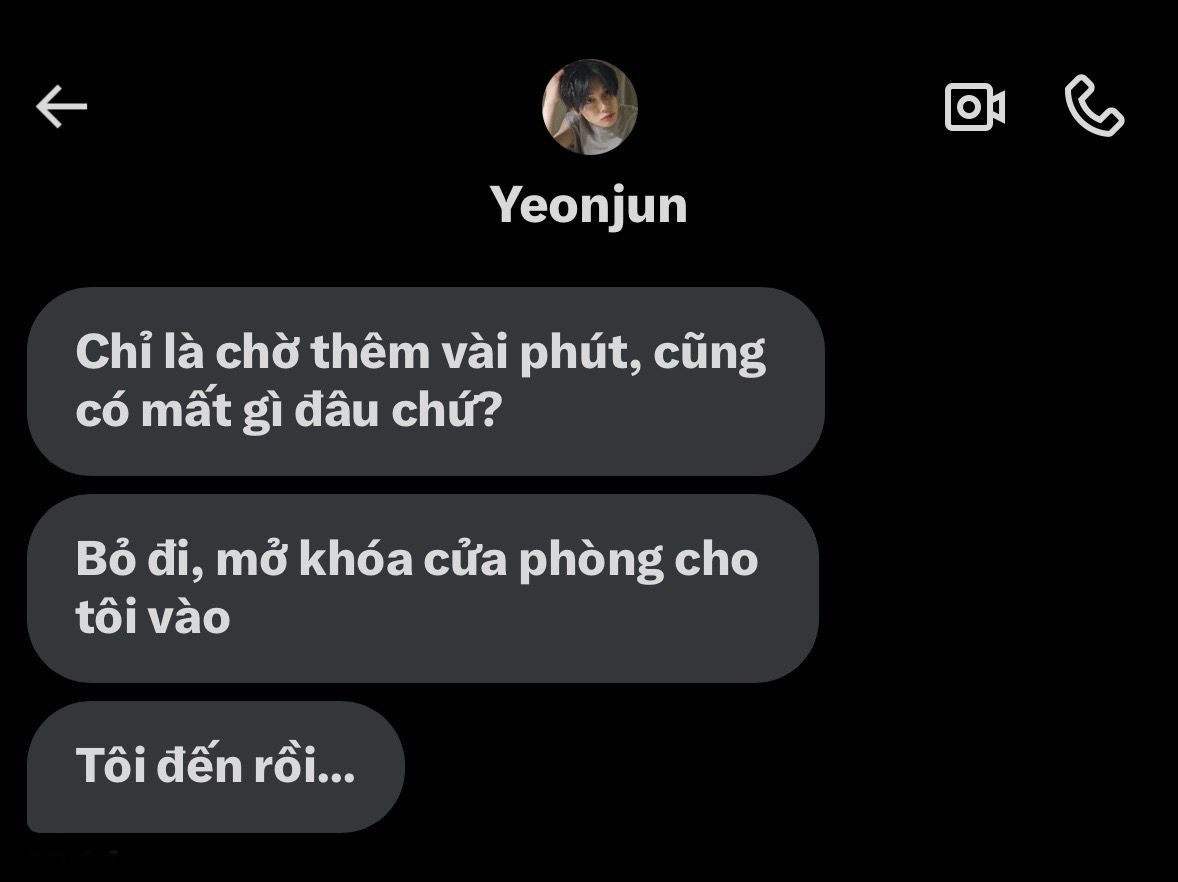This screenshot has height=882, width=1178.
Task: Select the message "Bỏ đi, mở khóa cửa"
Action: click(423, 588)
